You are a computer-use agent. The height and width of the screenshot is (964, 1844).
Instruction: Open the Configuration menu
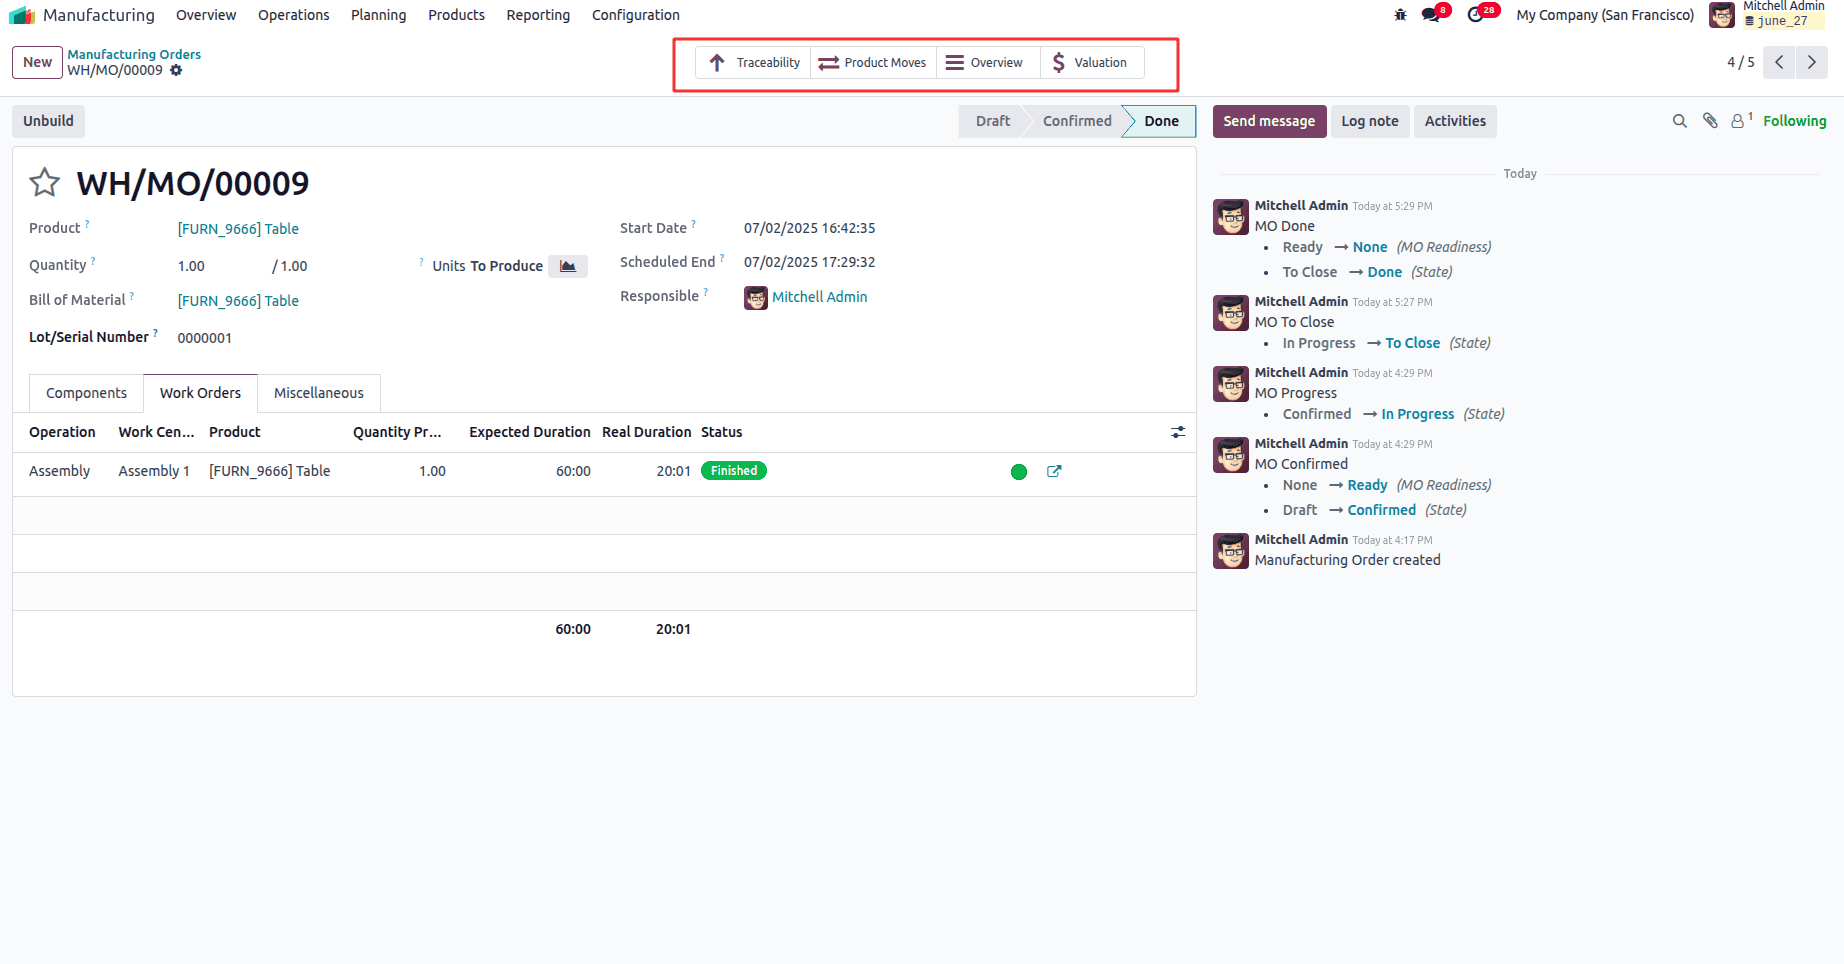(x=636, y=15)
